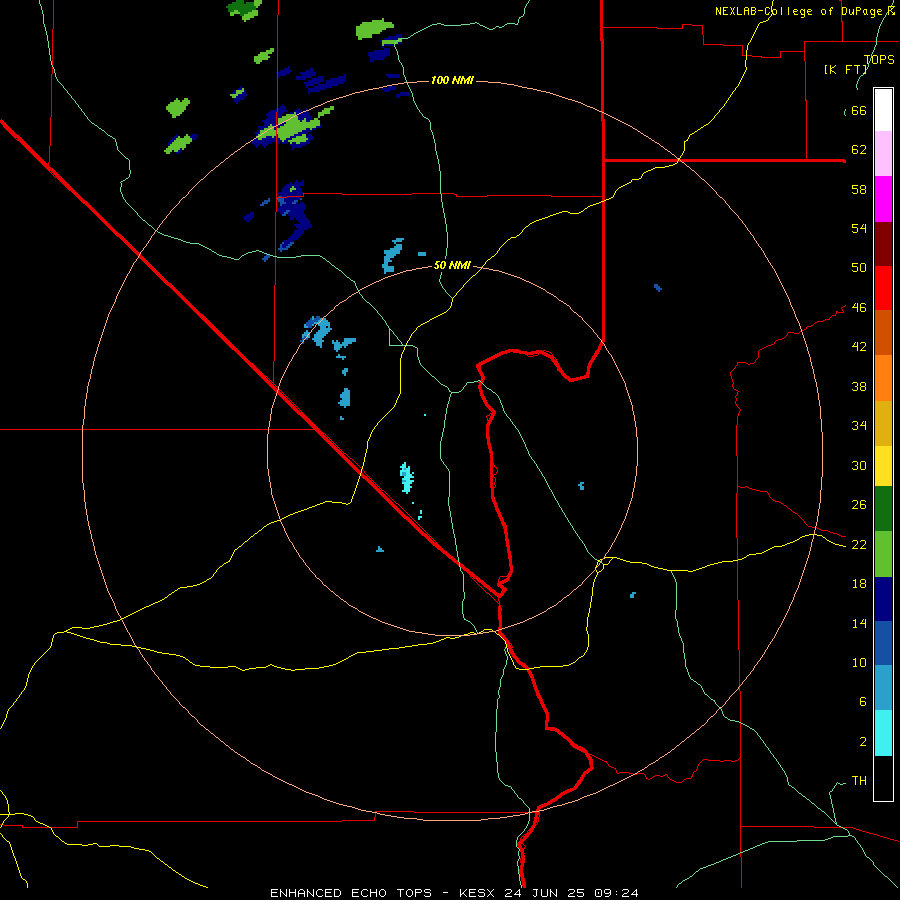
Task: Click the legend value "34"
Action: (x=859, y=425)
